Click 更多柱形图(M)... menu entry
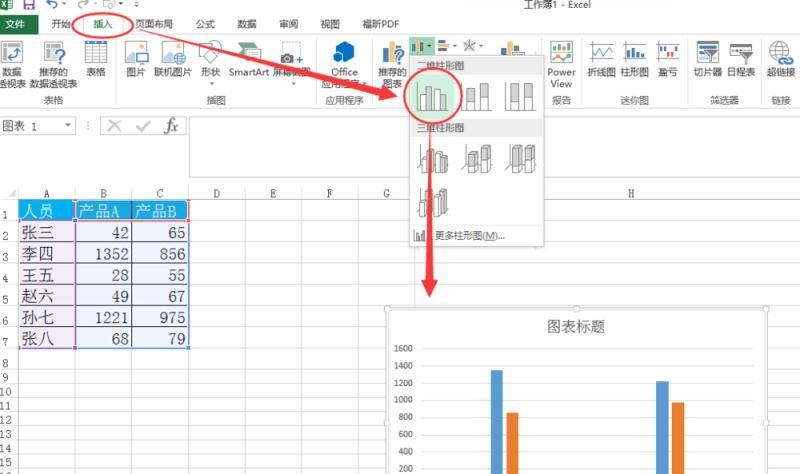Viewport: 800px width, 474px height. tap(477, 236)
